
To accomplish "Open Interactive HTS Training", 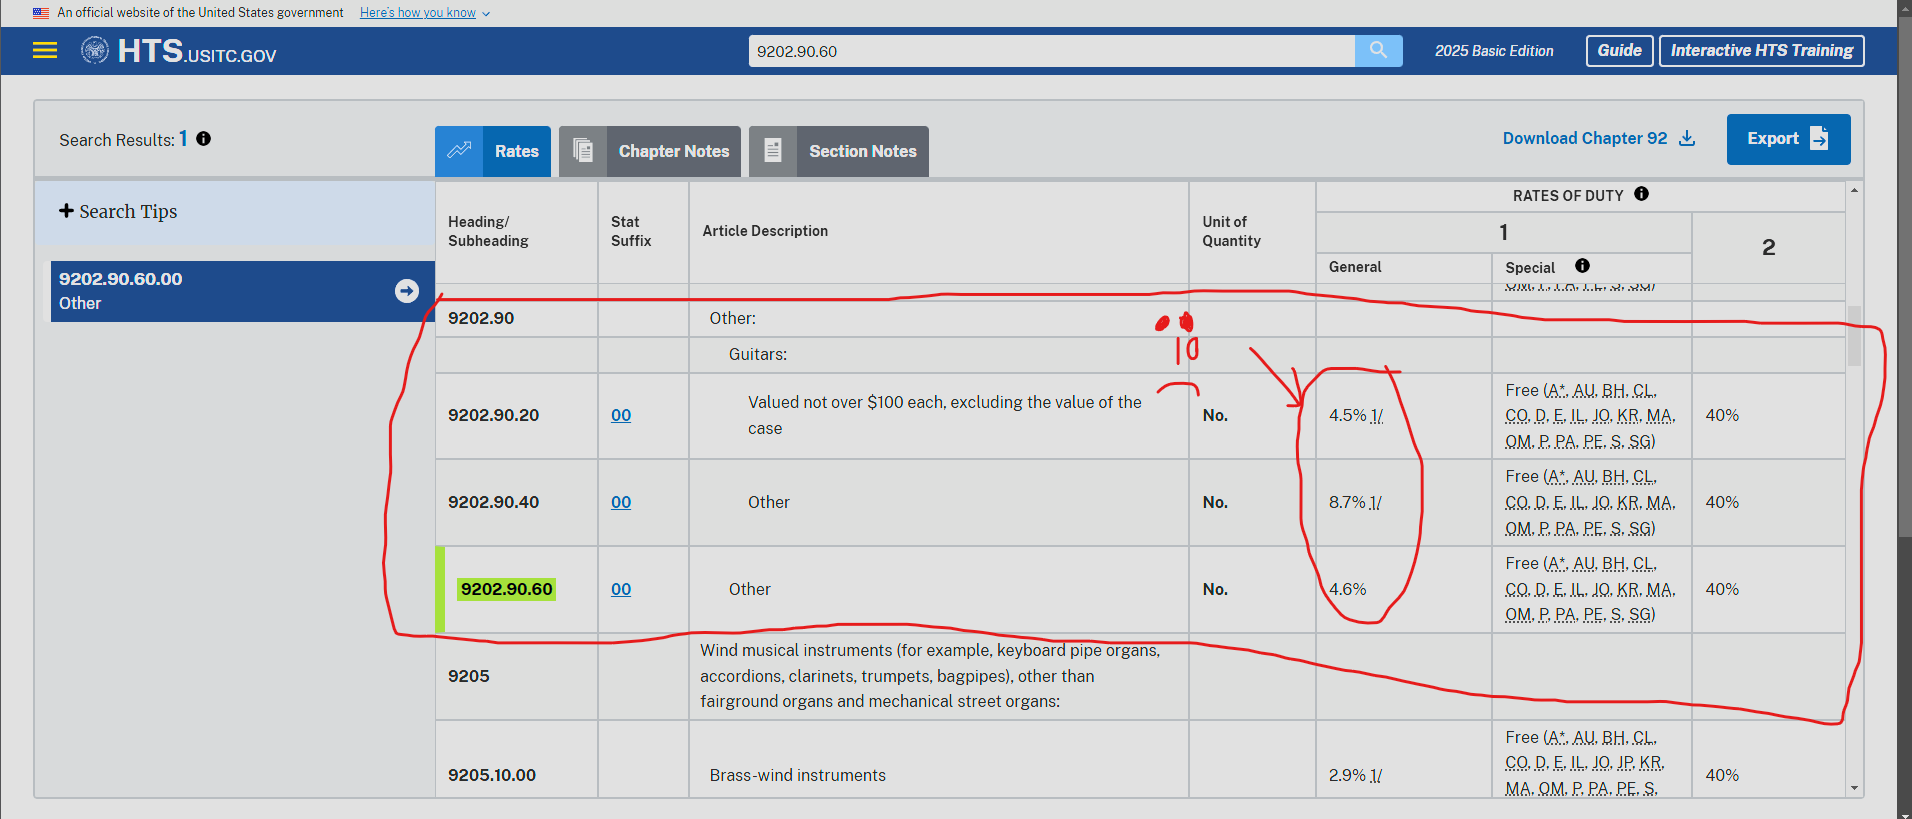I will coord(1761,50).
